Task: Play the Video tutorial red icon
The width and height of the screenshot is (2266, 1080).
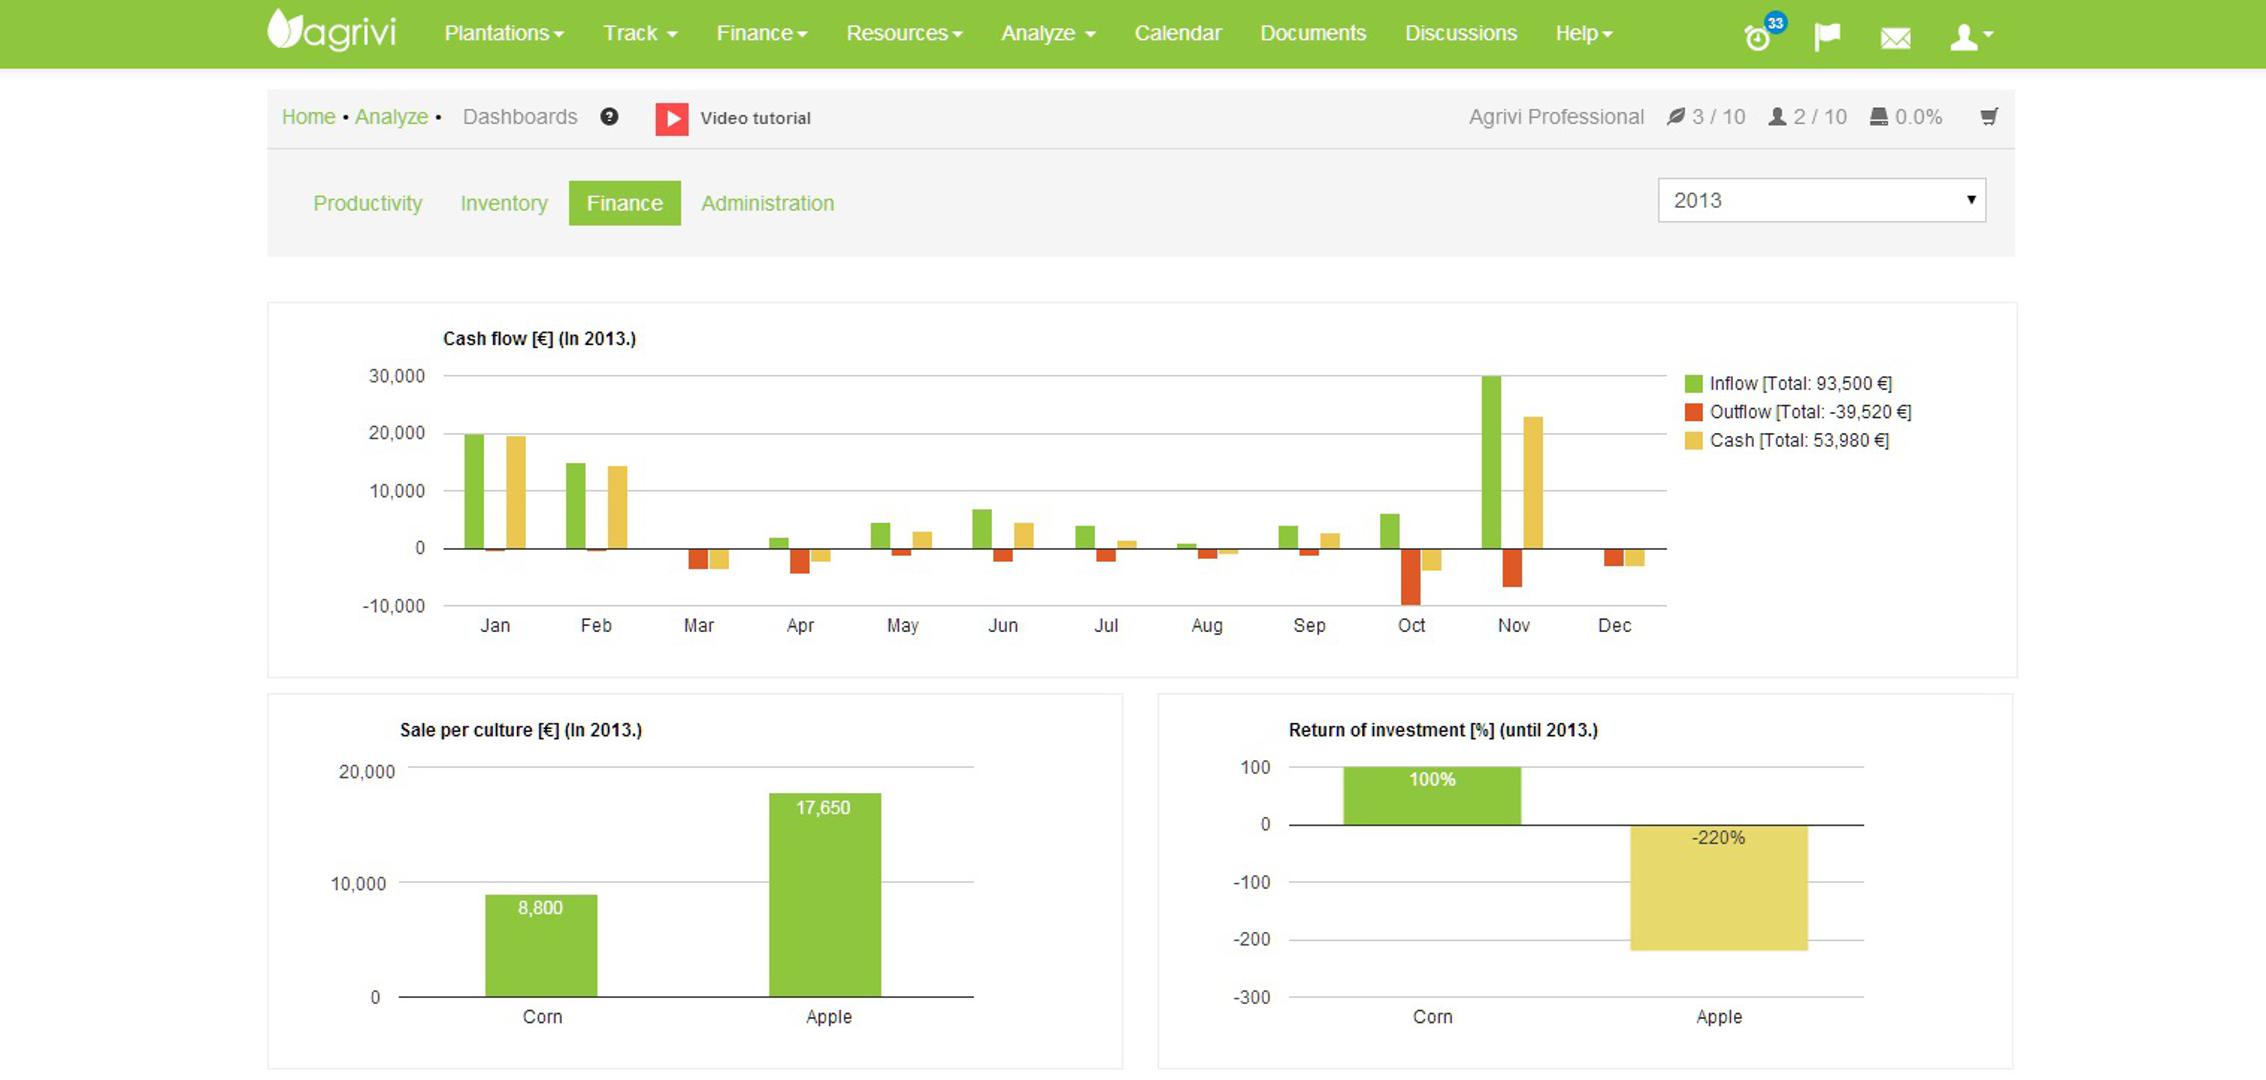Action: [671, 119]
